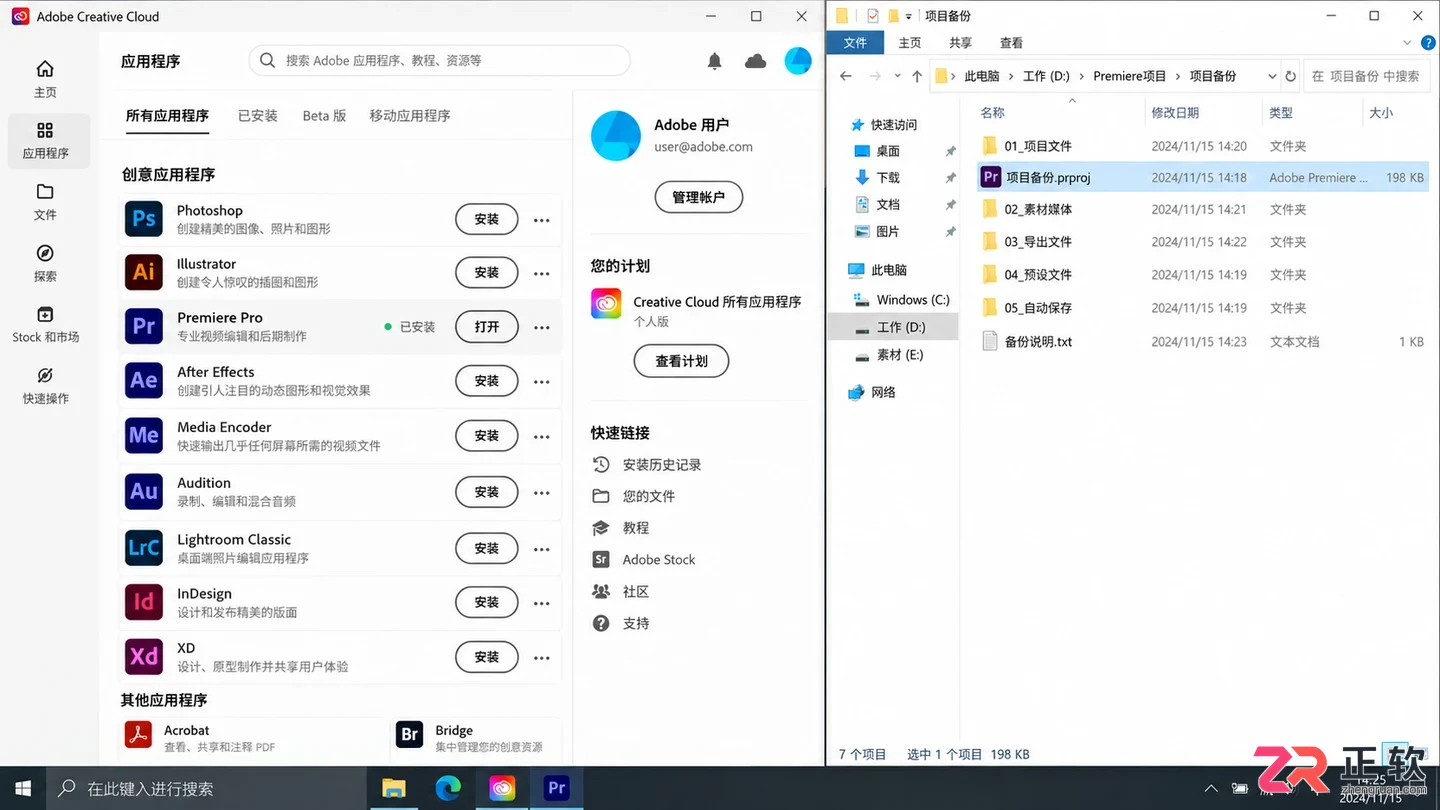Refresh the File Explorer folder view

pyautogui.click(x=1290, y=76)
